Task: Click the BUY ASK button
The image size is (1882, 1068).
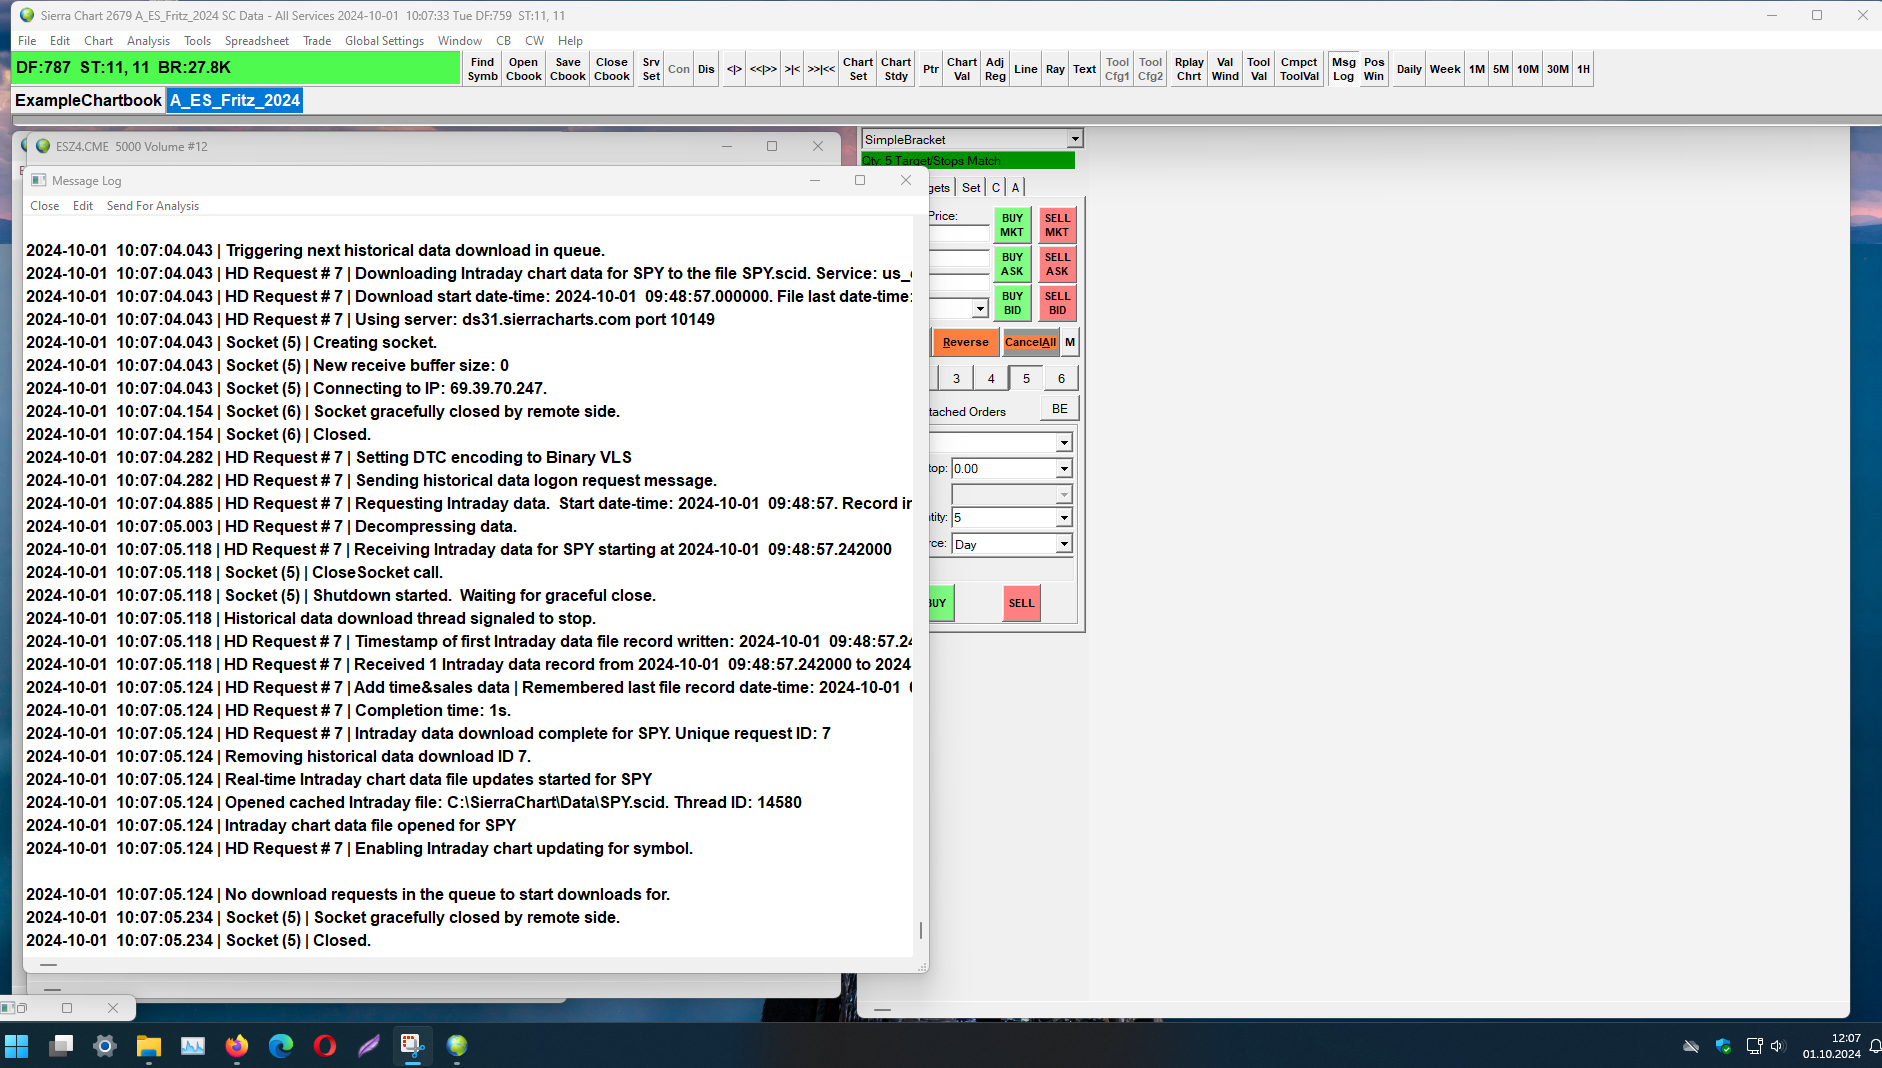Action: click(x=1012, y=264)
